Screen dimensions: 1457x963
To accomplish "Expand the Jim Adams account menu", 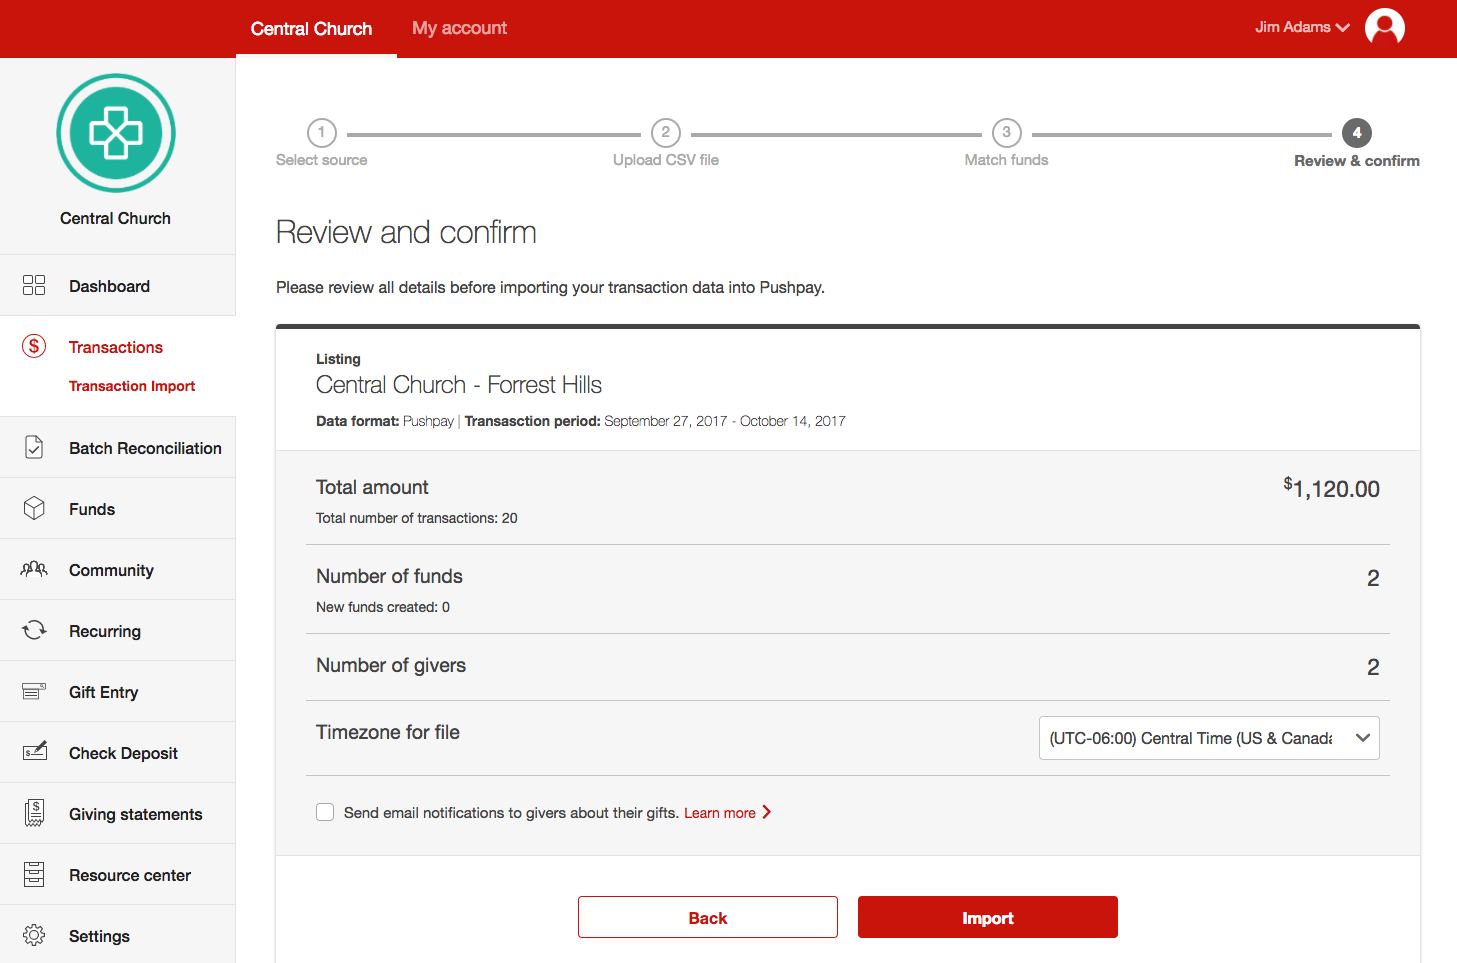I will 1301,27.
